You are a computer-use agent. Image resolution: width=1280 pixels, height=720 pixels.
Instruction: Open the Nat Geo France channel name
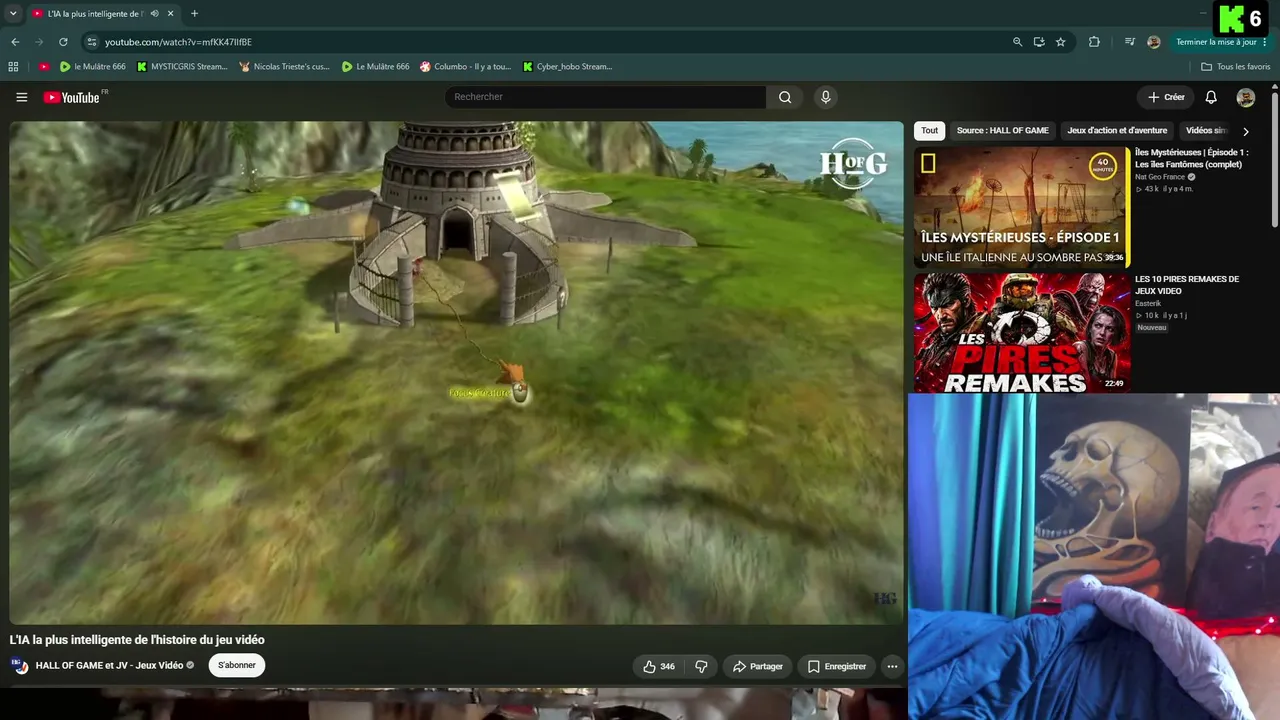pos(1160,177)
